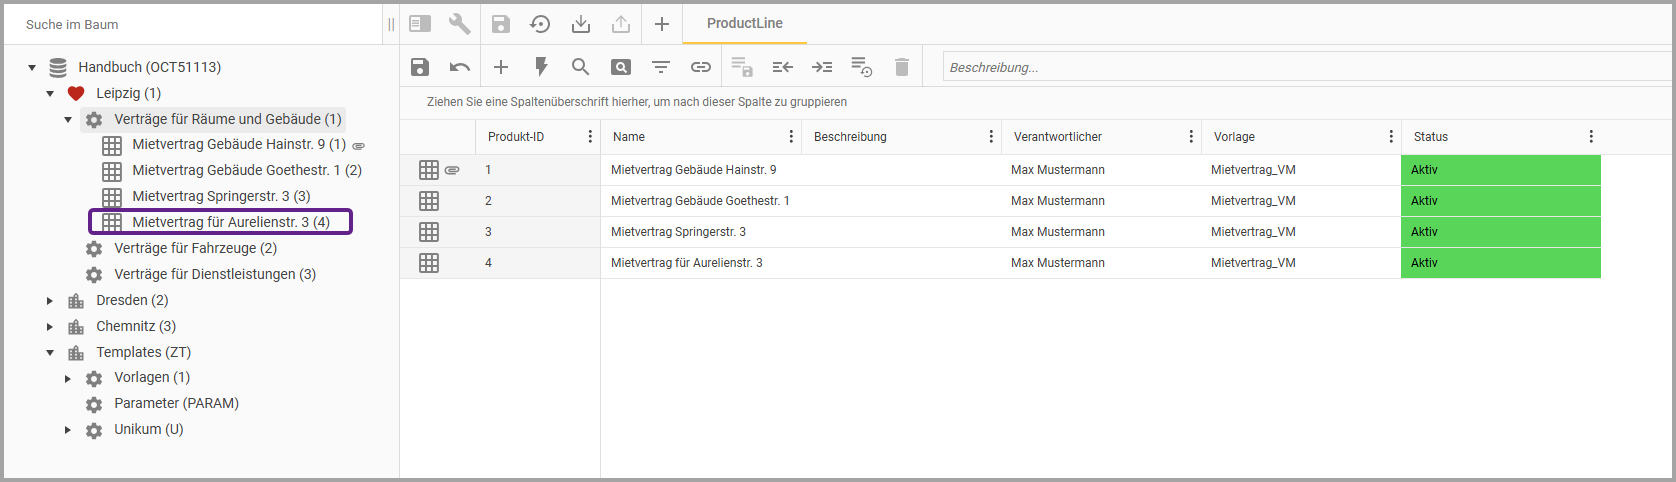
Task: Click the download icon in top toolbar
Action: pyautogui.click(x=581, y=24)
